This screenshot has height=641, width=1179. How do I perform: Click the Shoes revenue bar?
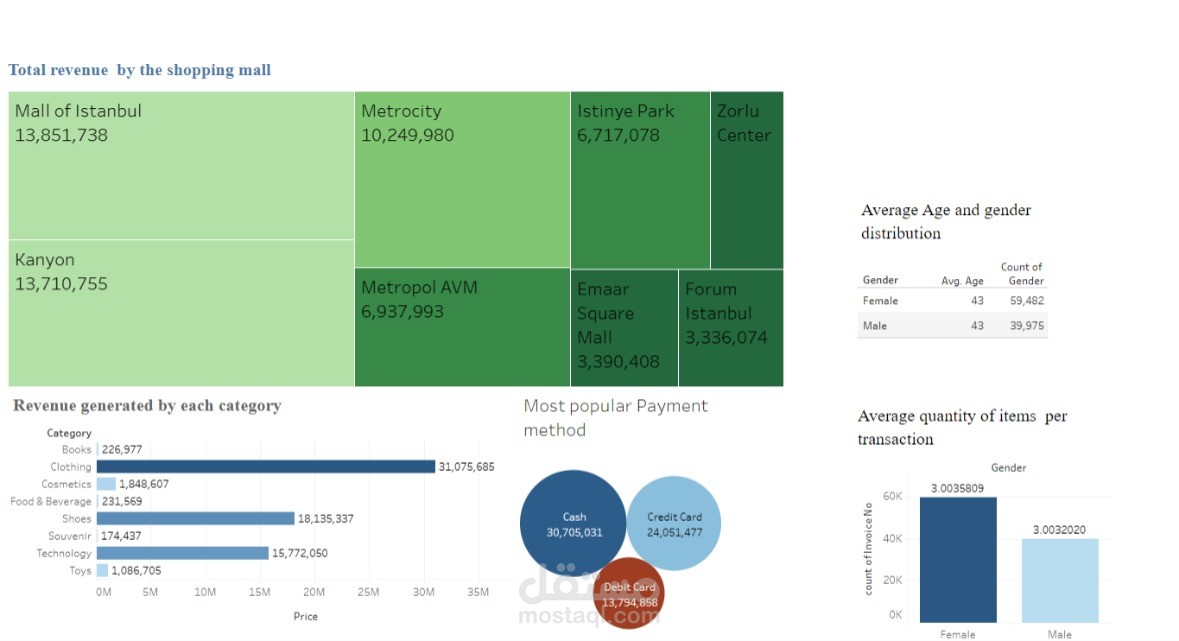195,518
